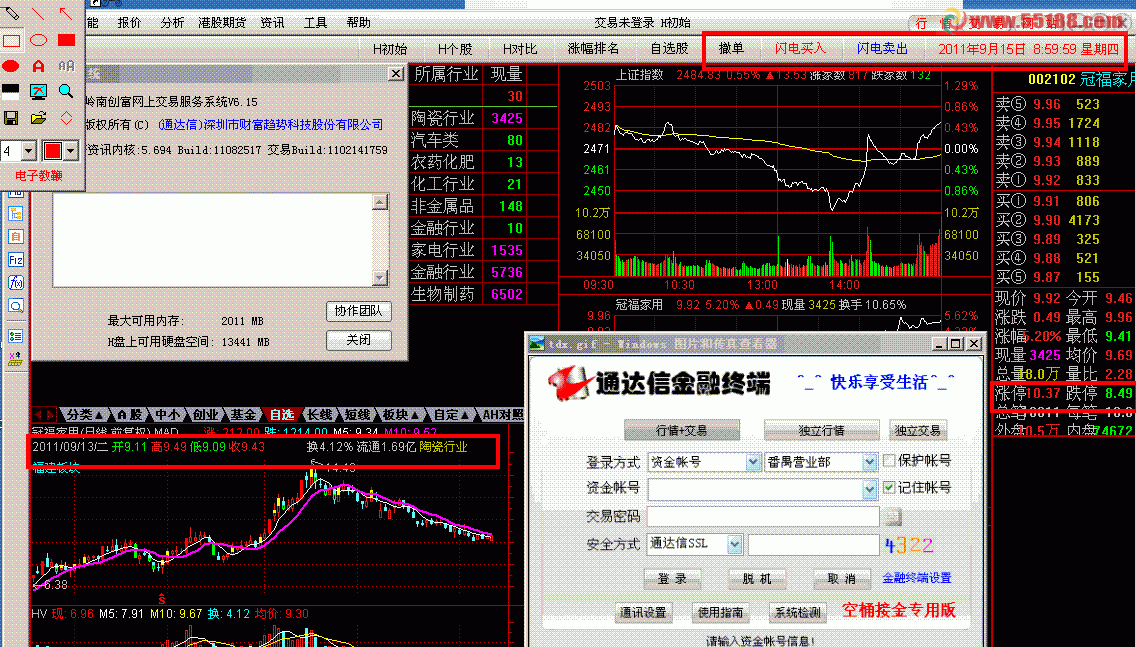Click the list options sidebar icon
Viewport: 1136px width, 647px height.
coord(15,336)
